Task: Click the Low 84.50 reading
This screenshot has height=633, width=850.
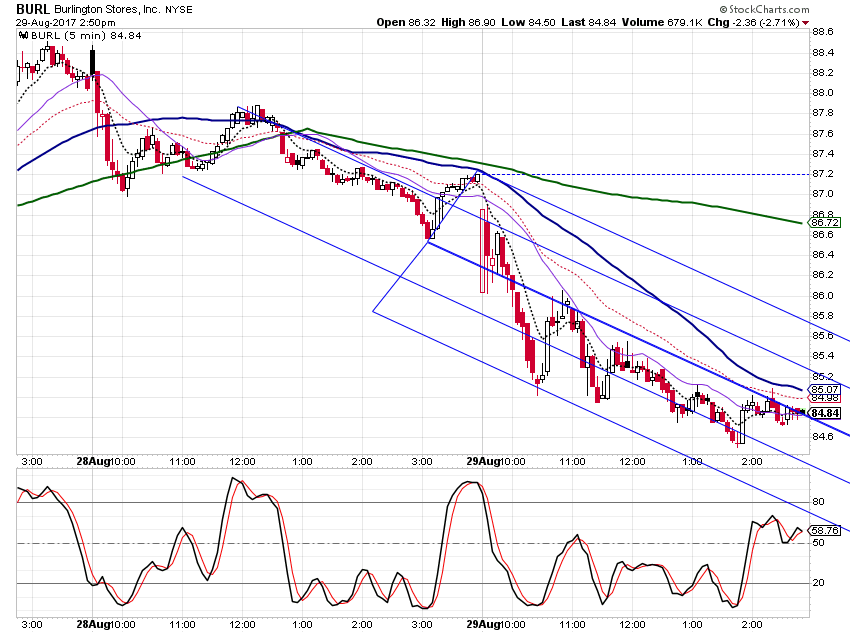Action: click(x=529, y=22)
